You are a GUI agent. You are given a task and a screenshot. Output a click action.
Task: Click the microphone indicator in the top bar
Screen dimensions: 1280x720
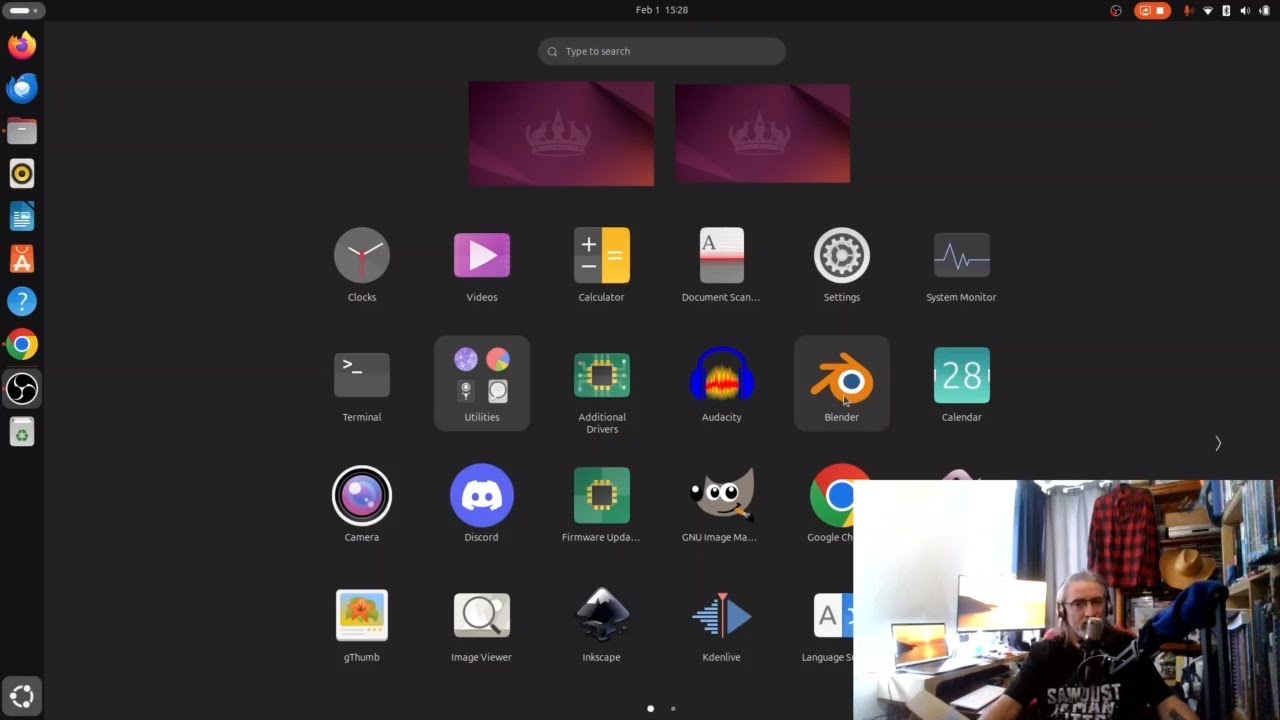(x=1189, y=10)
